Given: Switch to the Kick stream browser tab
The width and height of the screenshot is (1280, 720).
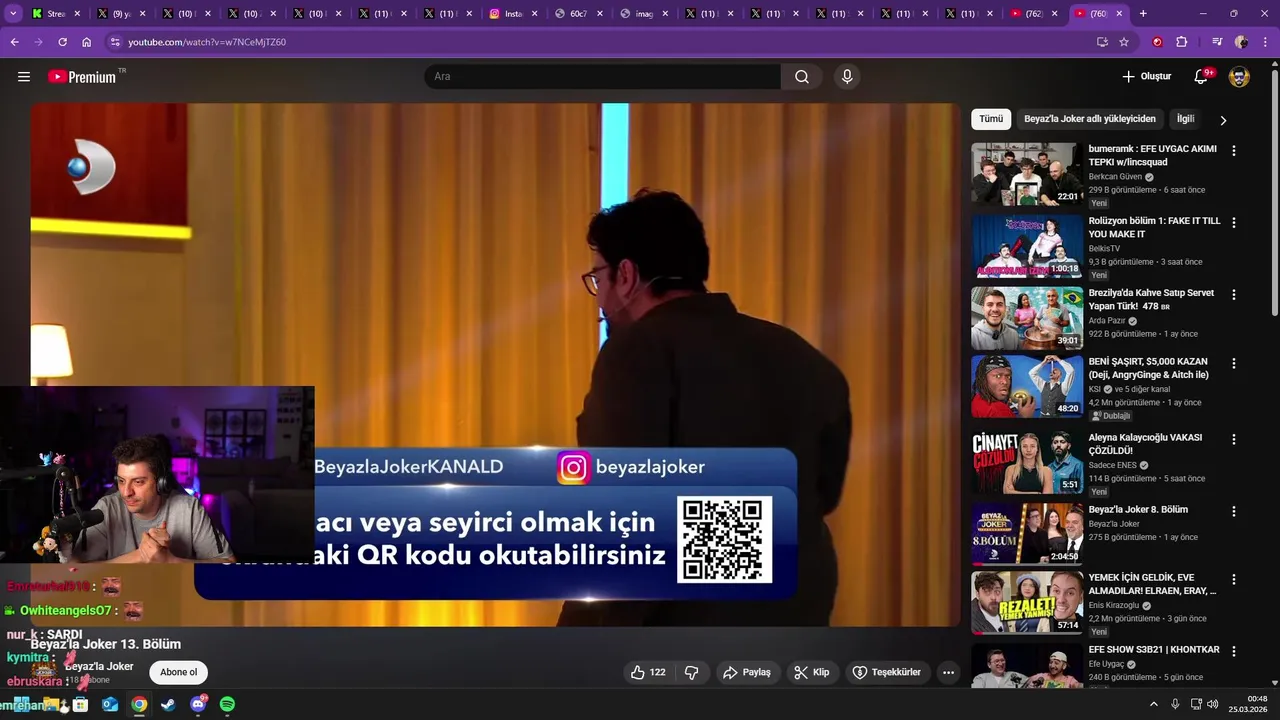Looking at the screenshot, I should tap(56, 14).
